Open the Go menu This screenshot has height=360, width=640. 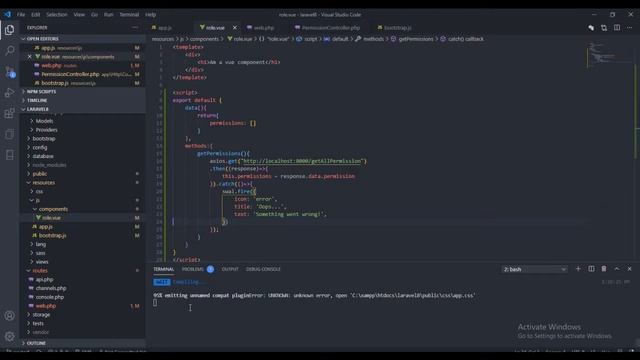(94, 14)
